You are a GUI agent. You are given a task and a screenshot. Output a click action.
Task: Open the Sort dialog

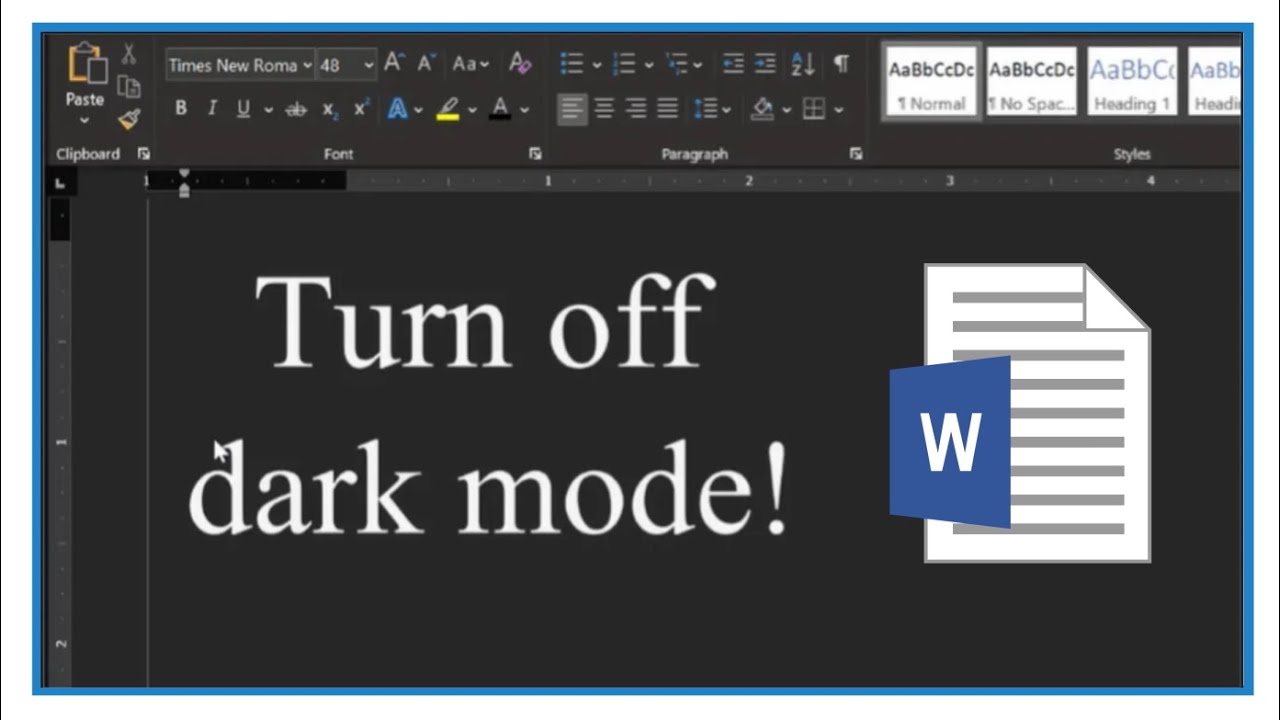coord(802,65)
